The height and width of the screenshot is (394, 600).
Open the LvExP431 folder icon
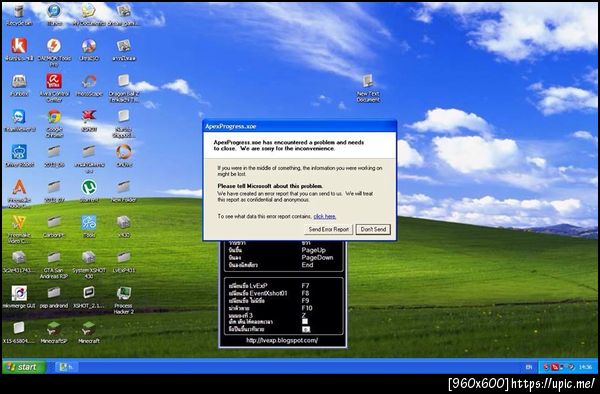(x=123, y=261)
